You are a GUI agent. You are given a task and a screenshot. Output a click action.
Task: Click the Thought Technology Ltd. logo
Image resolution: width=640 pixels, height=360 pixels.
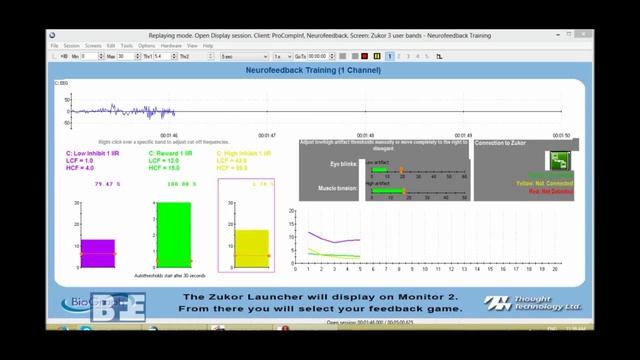pyautogui.click(x=533, y=303)
